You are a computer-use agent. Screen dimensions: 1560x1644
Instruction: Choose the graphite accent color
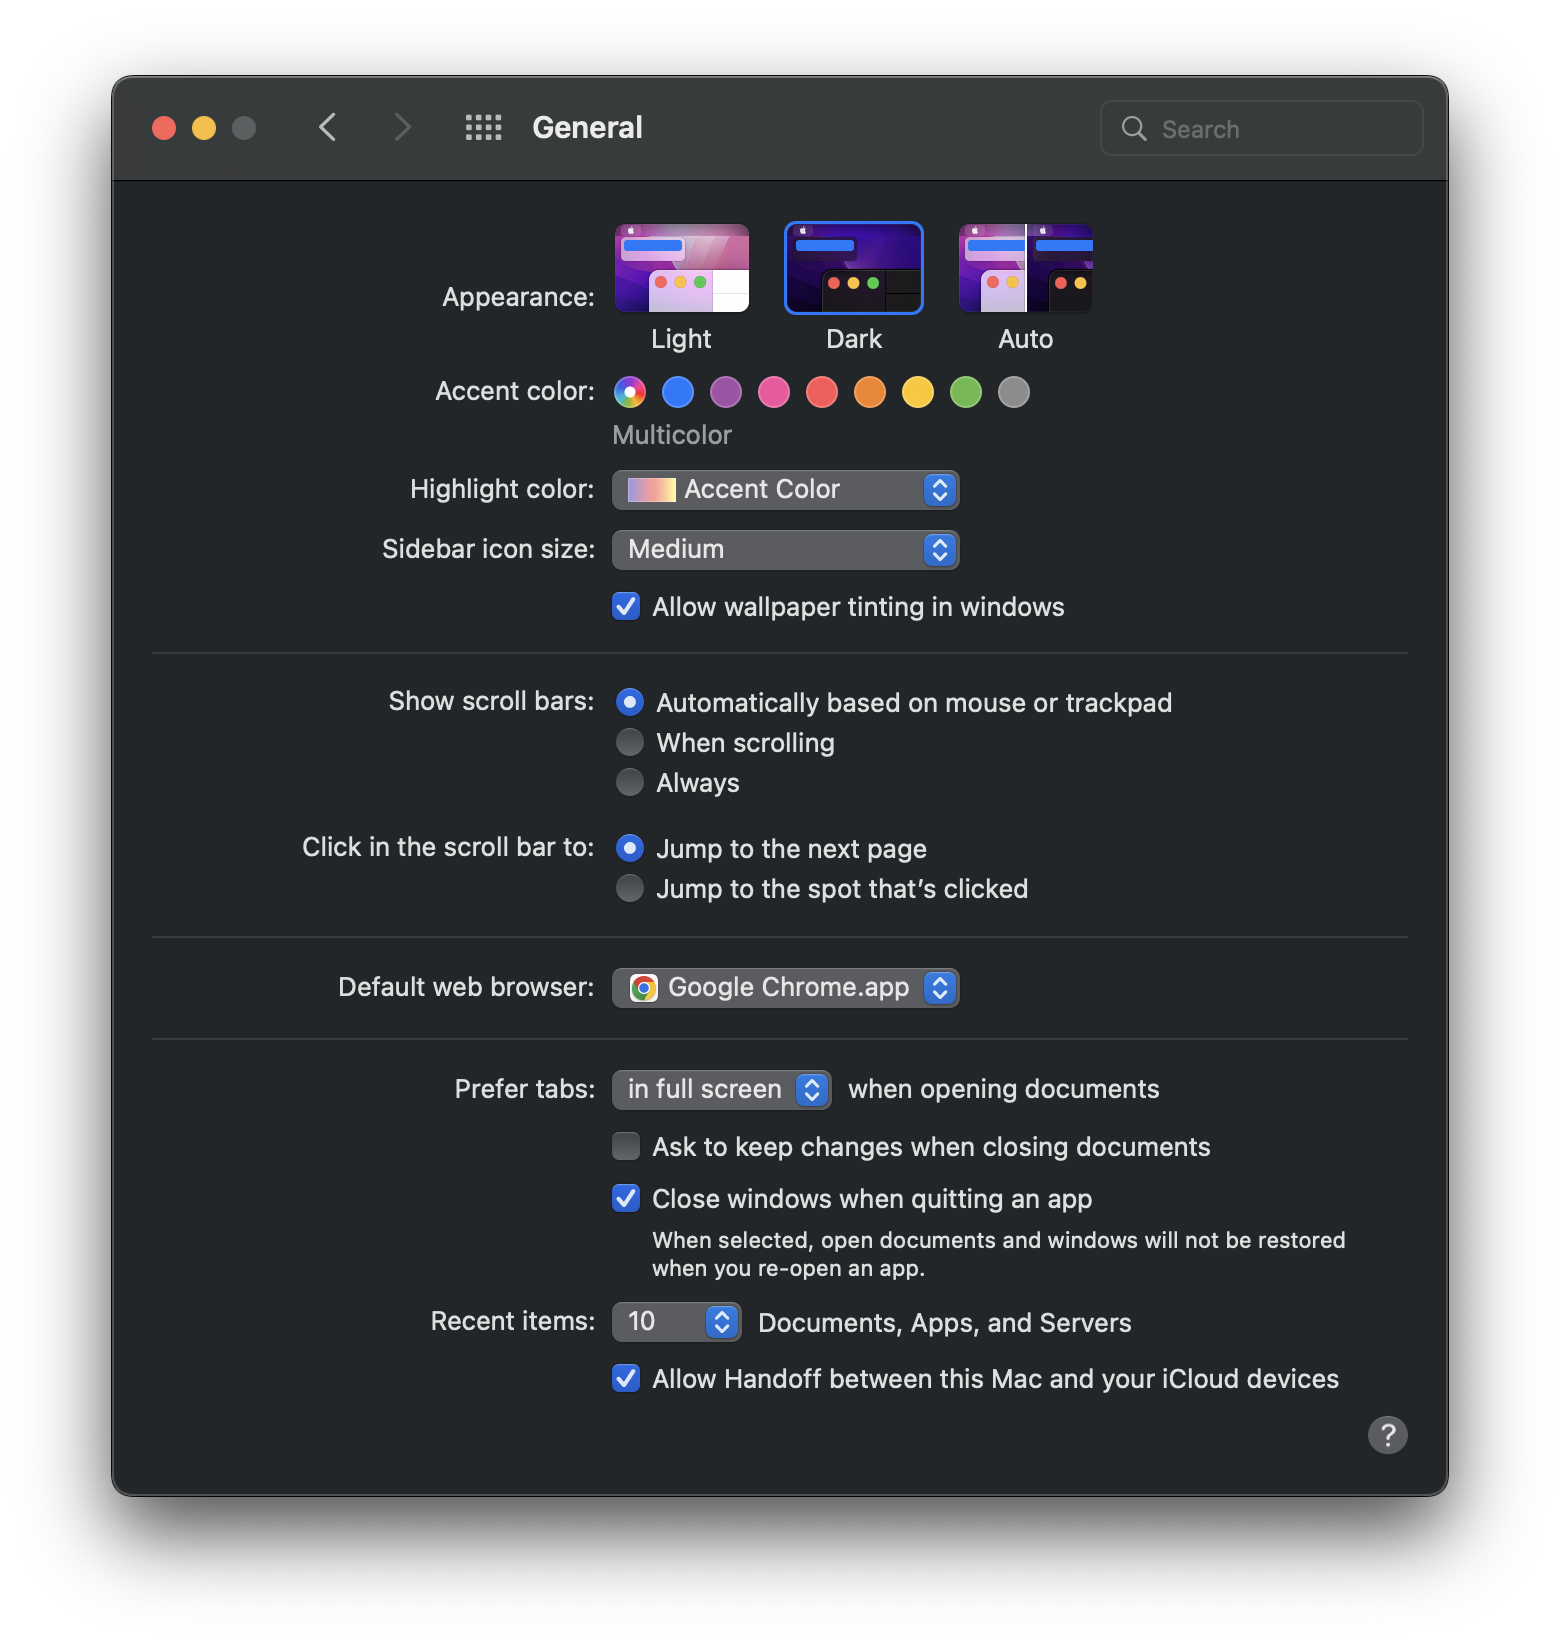click(1014, 392)
